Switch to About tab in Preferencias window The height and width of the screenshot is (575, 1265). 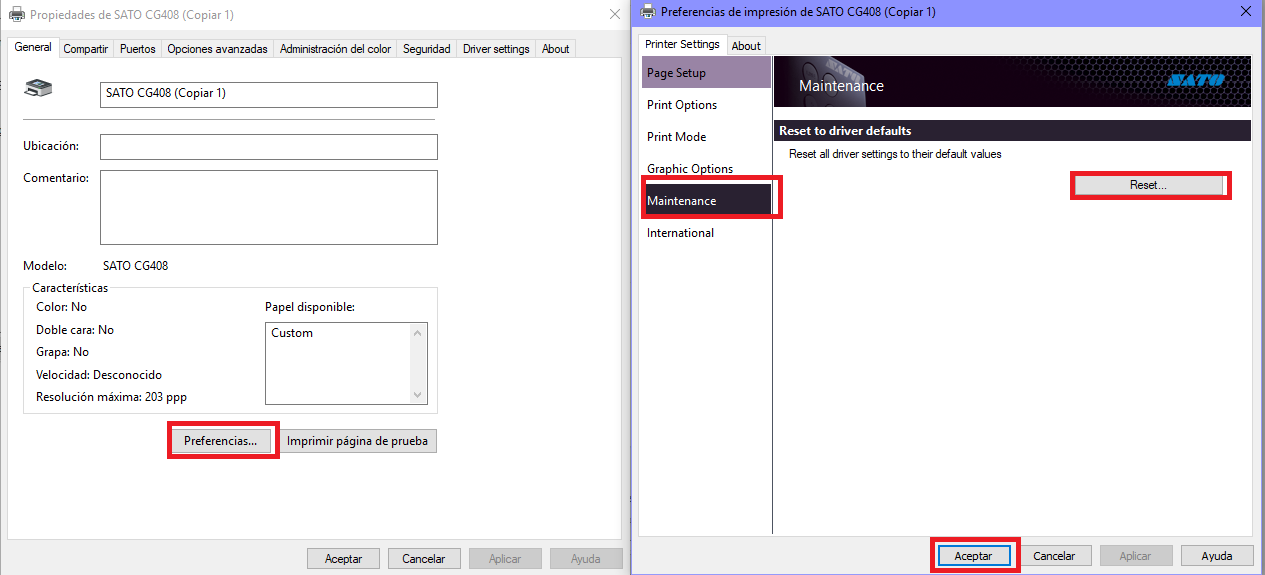[x=746, y=46]
